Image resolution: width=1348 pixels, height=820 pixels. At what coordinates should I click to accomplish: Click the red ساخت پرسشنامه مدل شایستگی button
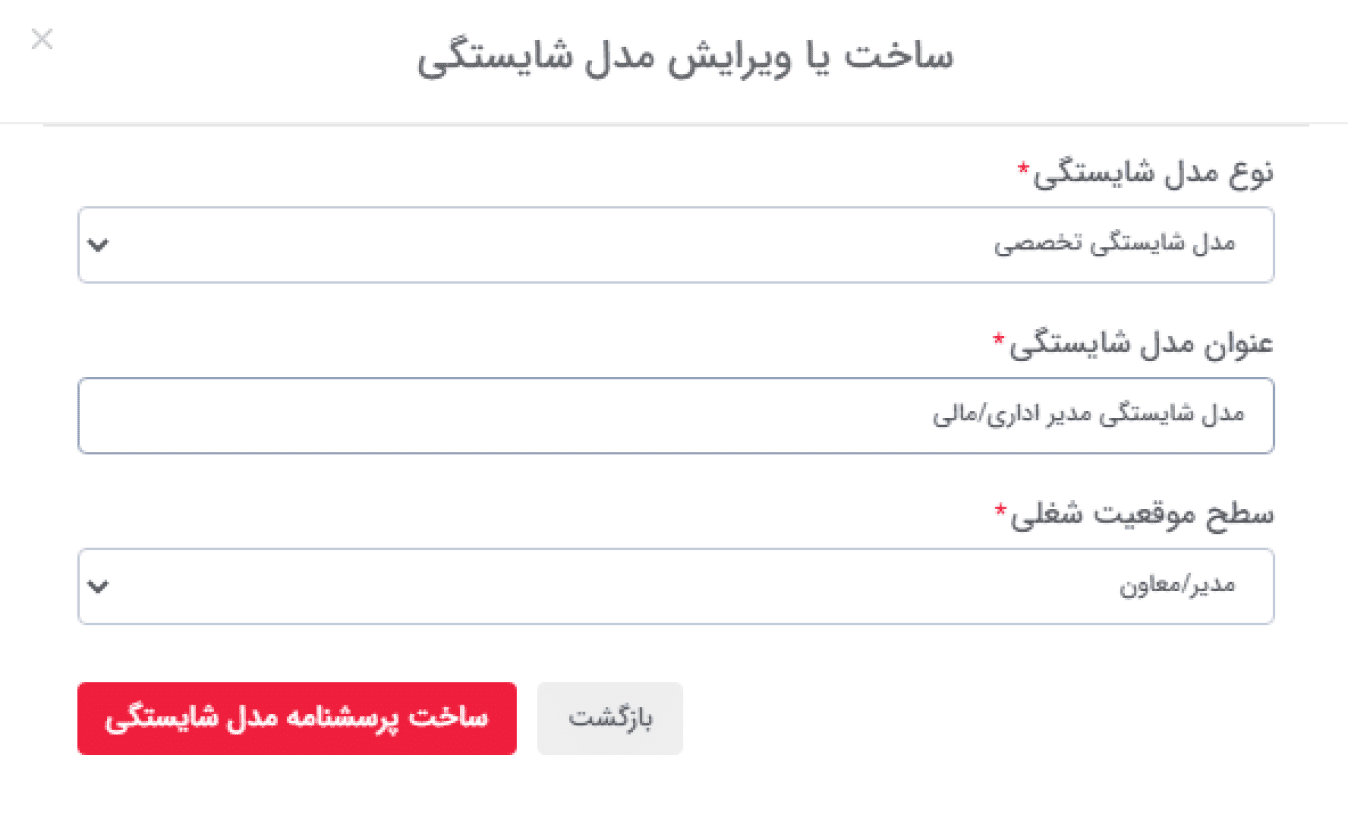[x=297, y=718]
